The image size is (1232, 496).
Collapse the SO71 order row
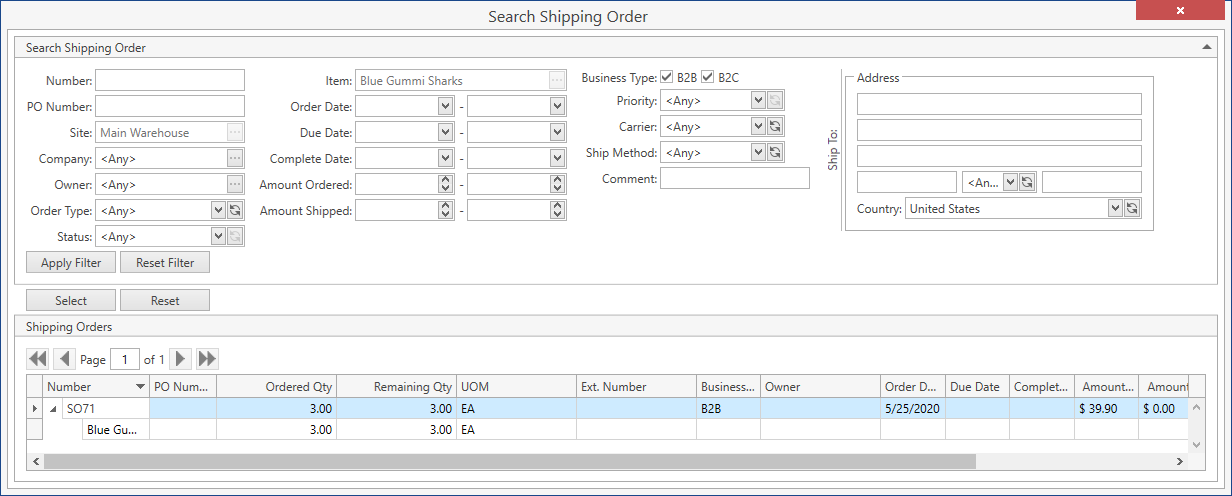[x=54, y=409]
